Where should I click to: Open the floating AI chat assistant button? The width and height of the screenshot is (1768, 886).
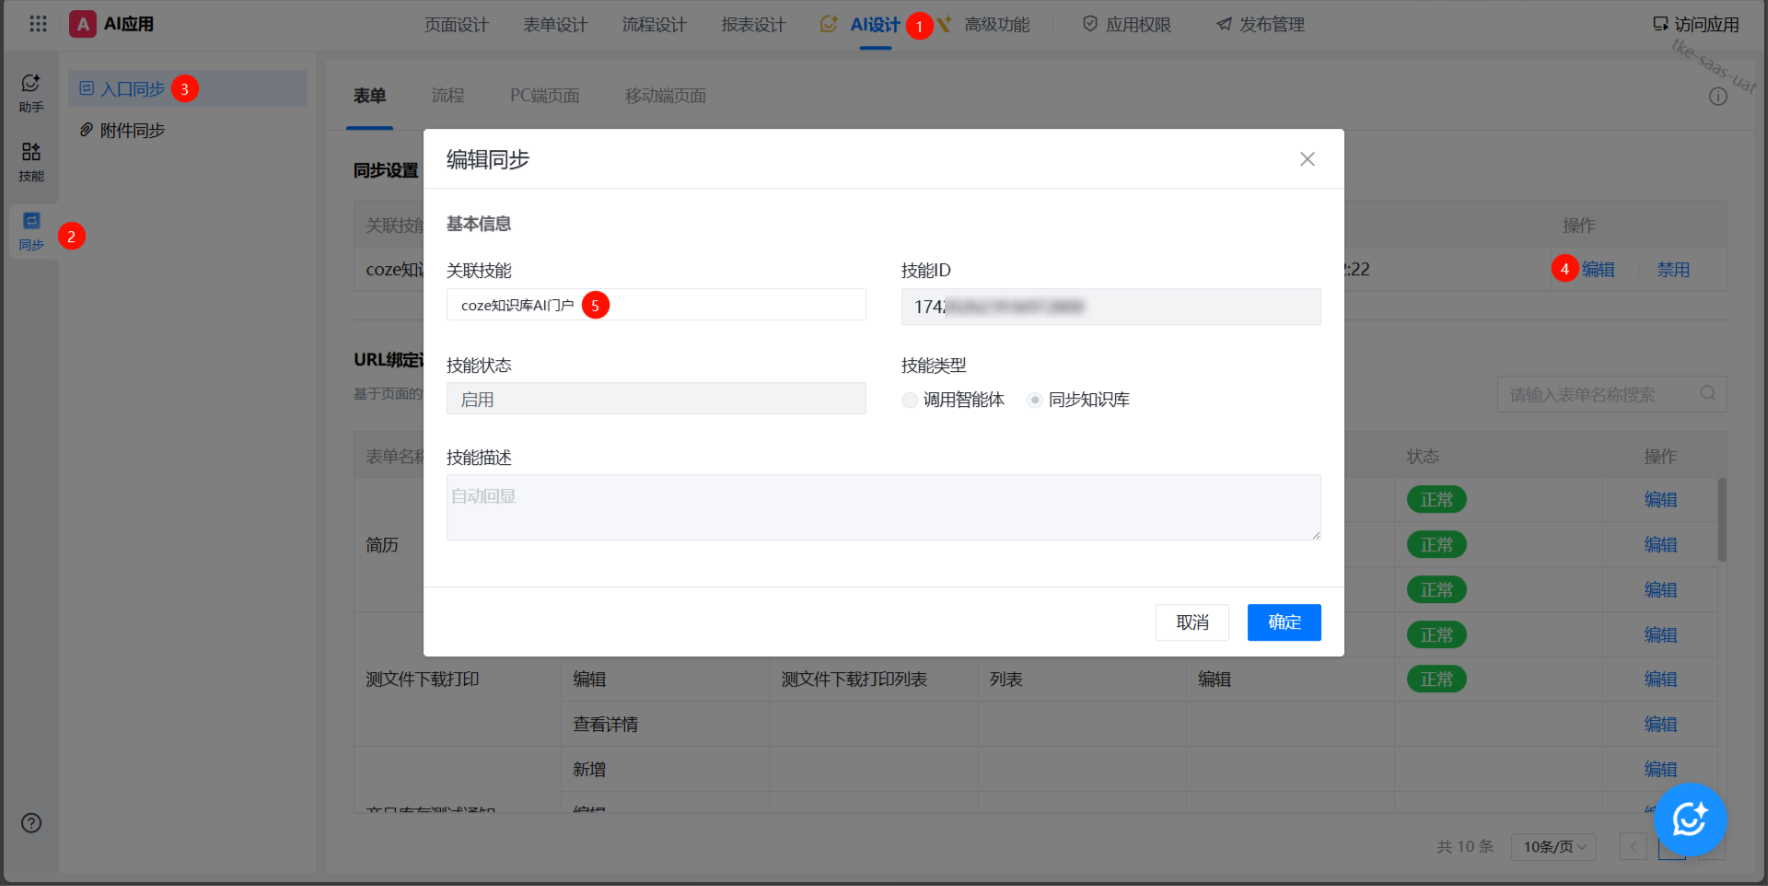coord(1689,819)
